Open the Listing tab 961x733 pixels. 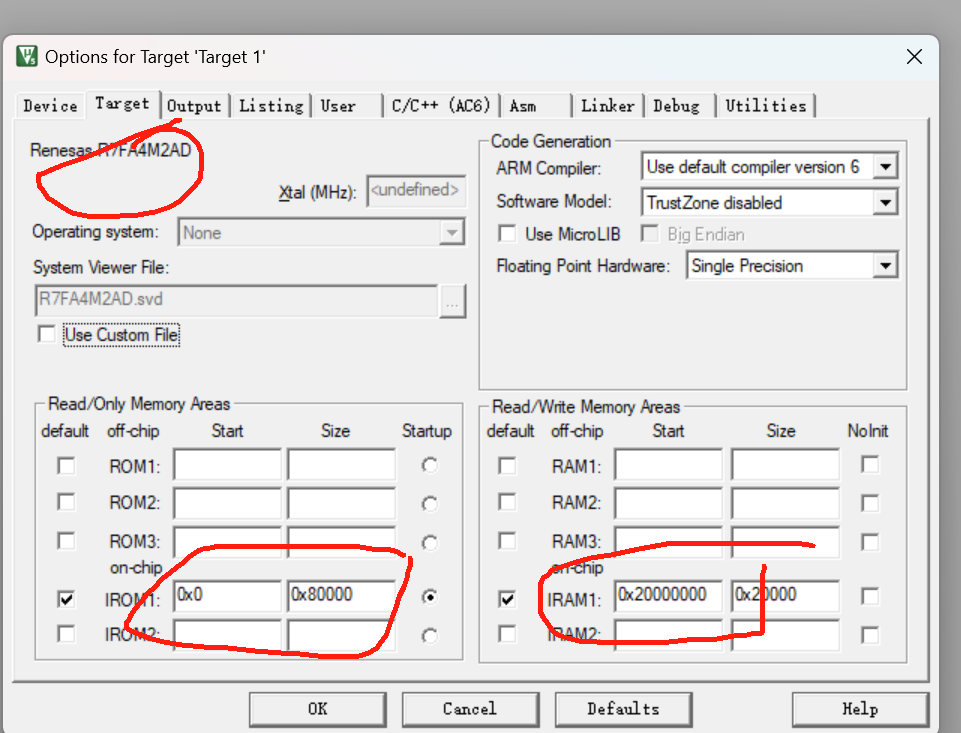(x=271, y=106)
